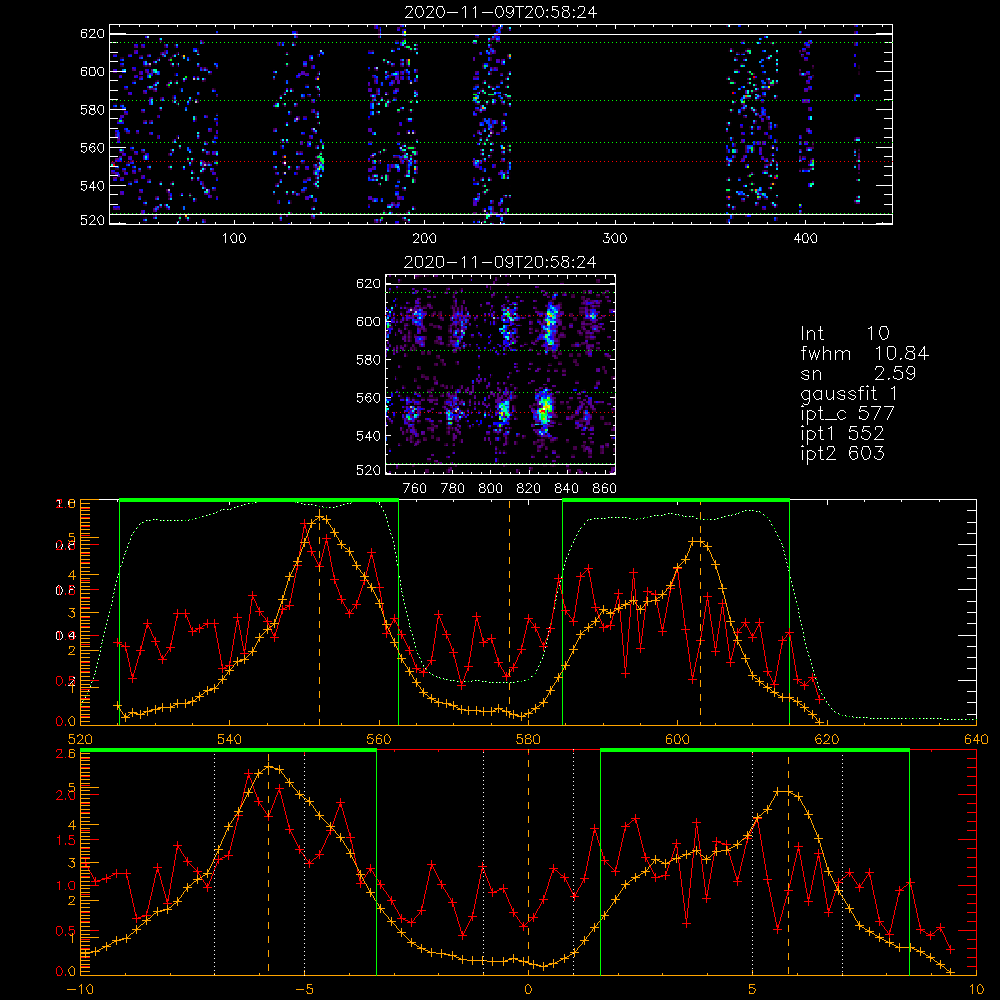Click x-axis label 760 under the middle image
Image resolution: width=1000 pixels, height=1000 pixels.
pos(415,489)
